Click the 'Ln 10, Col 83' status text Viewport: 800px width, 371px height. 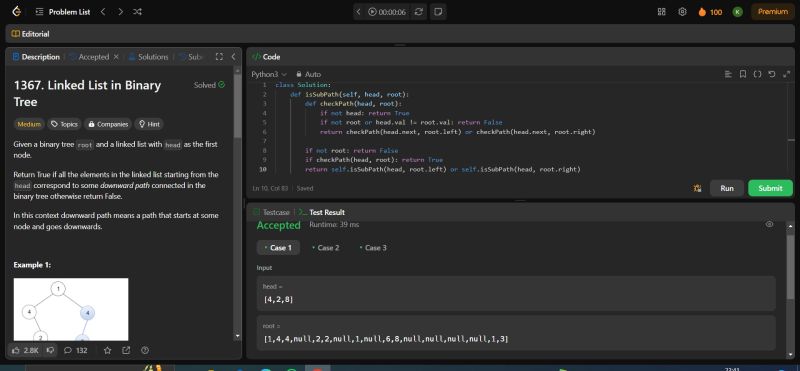[271, 188]
